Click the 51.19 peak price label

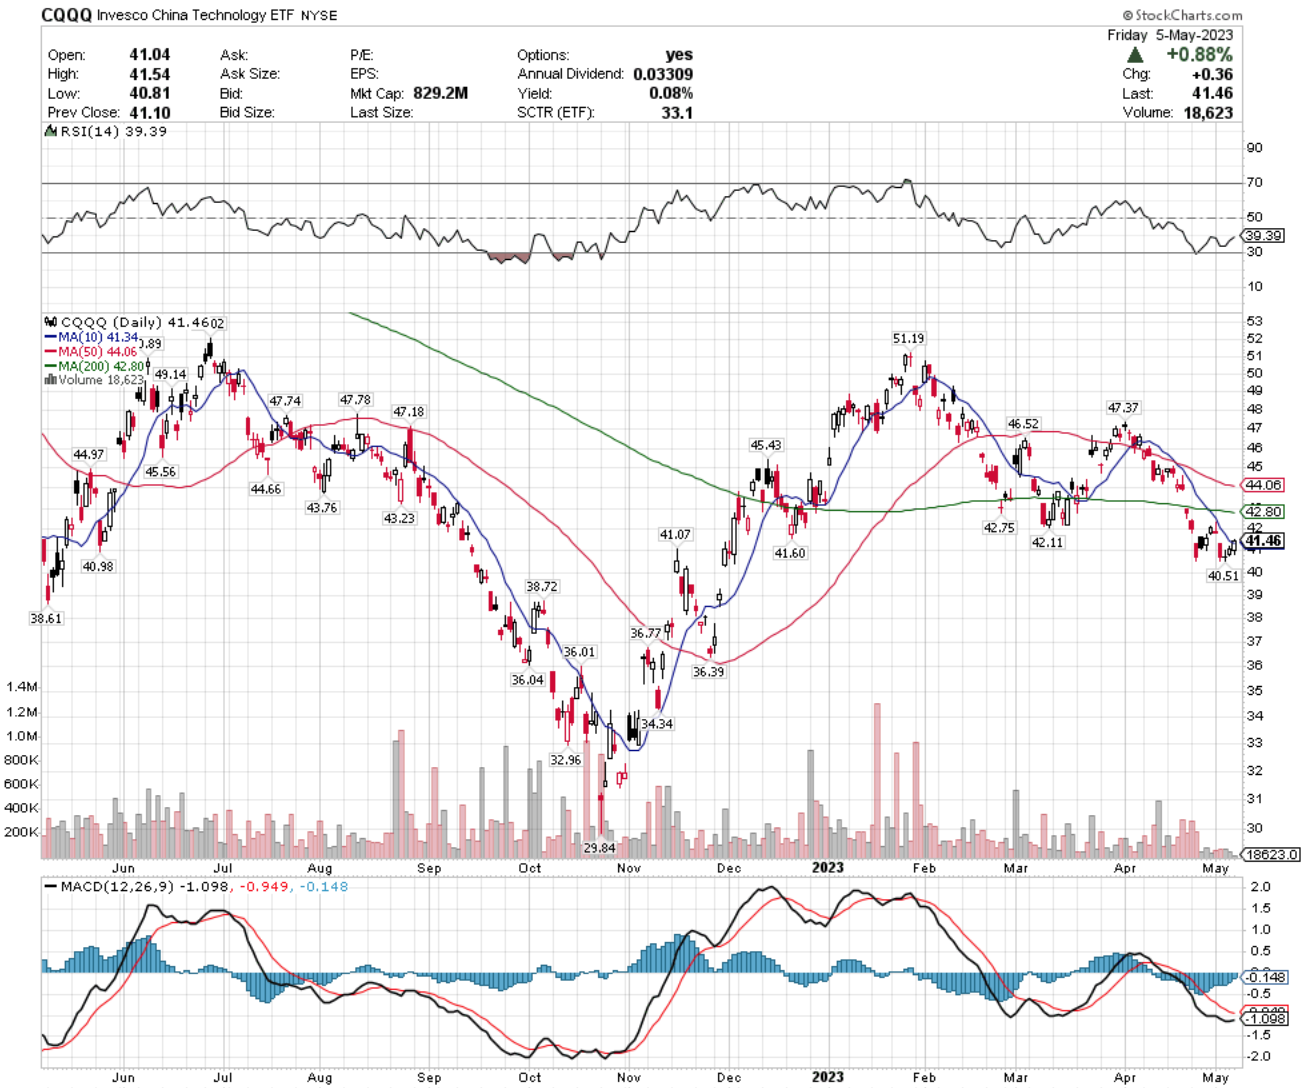[x=908, y=339]
